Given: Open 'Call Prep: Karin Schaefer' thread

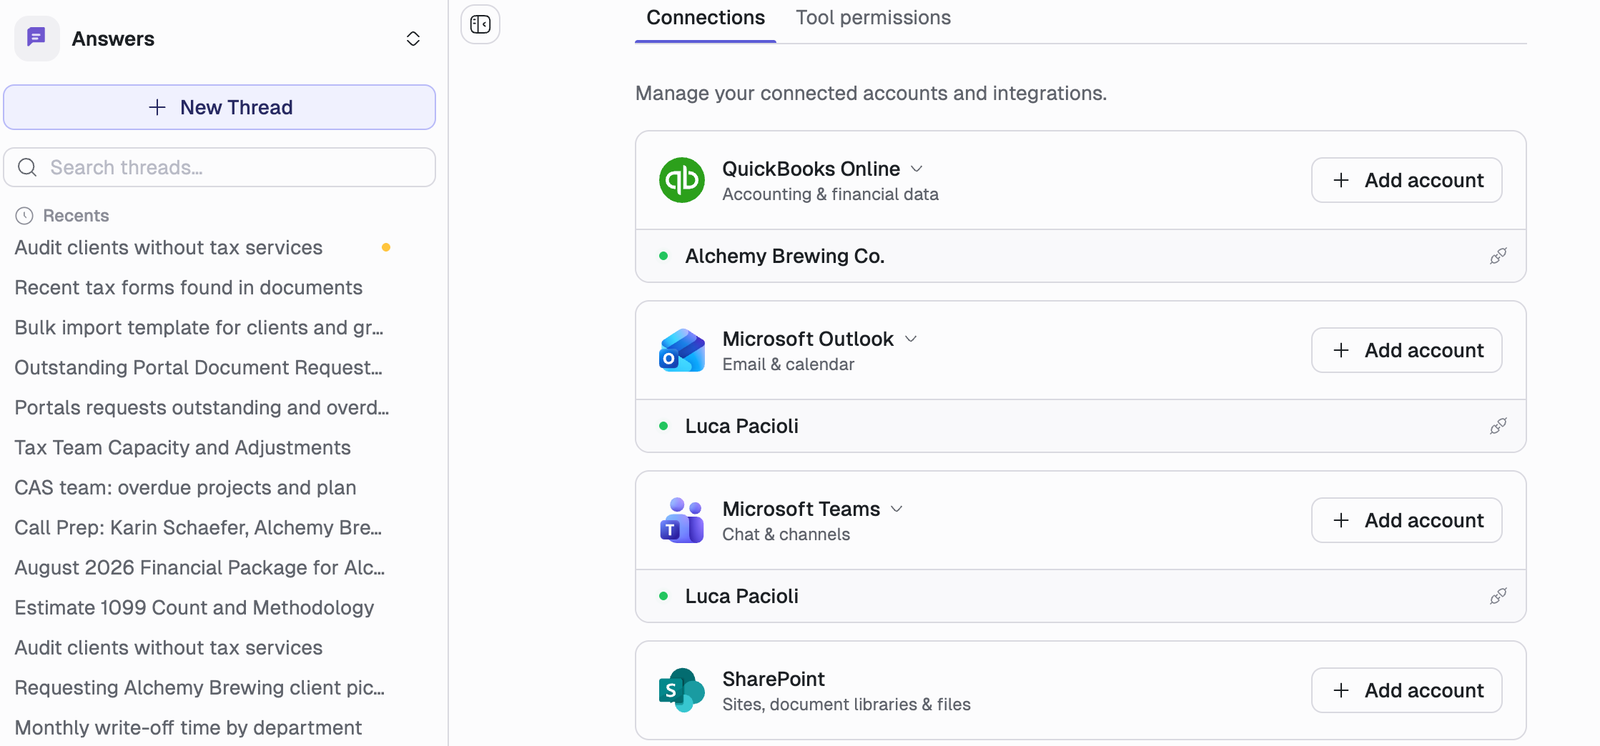Looking at the screenshot, I should click(198, 528).
